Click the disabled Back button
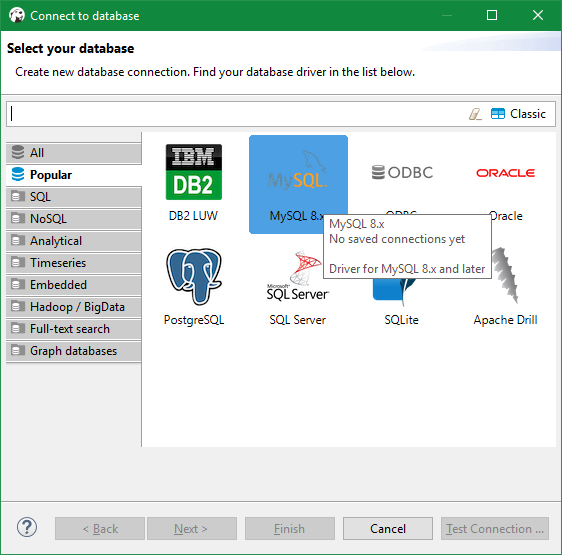The width and height of the screenshot is (562, 555). [100, 528]
